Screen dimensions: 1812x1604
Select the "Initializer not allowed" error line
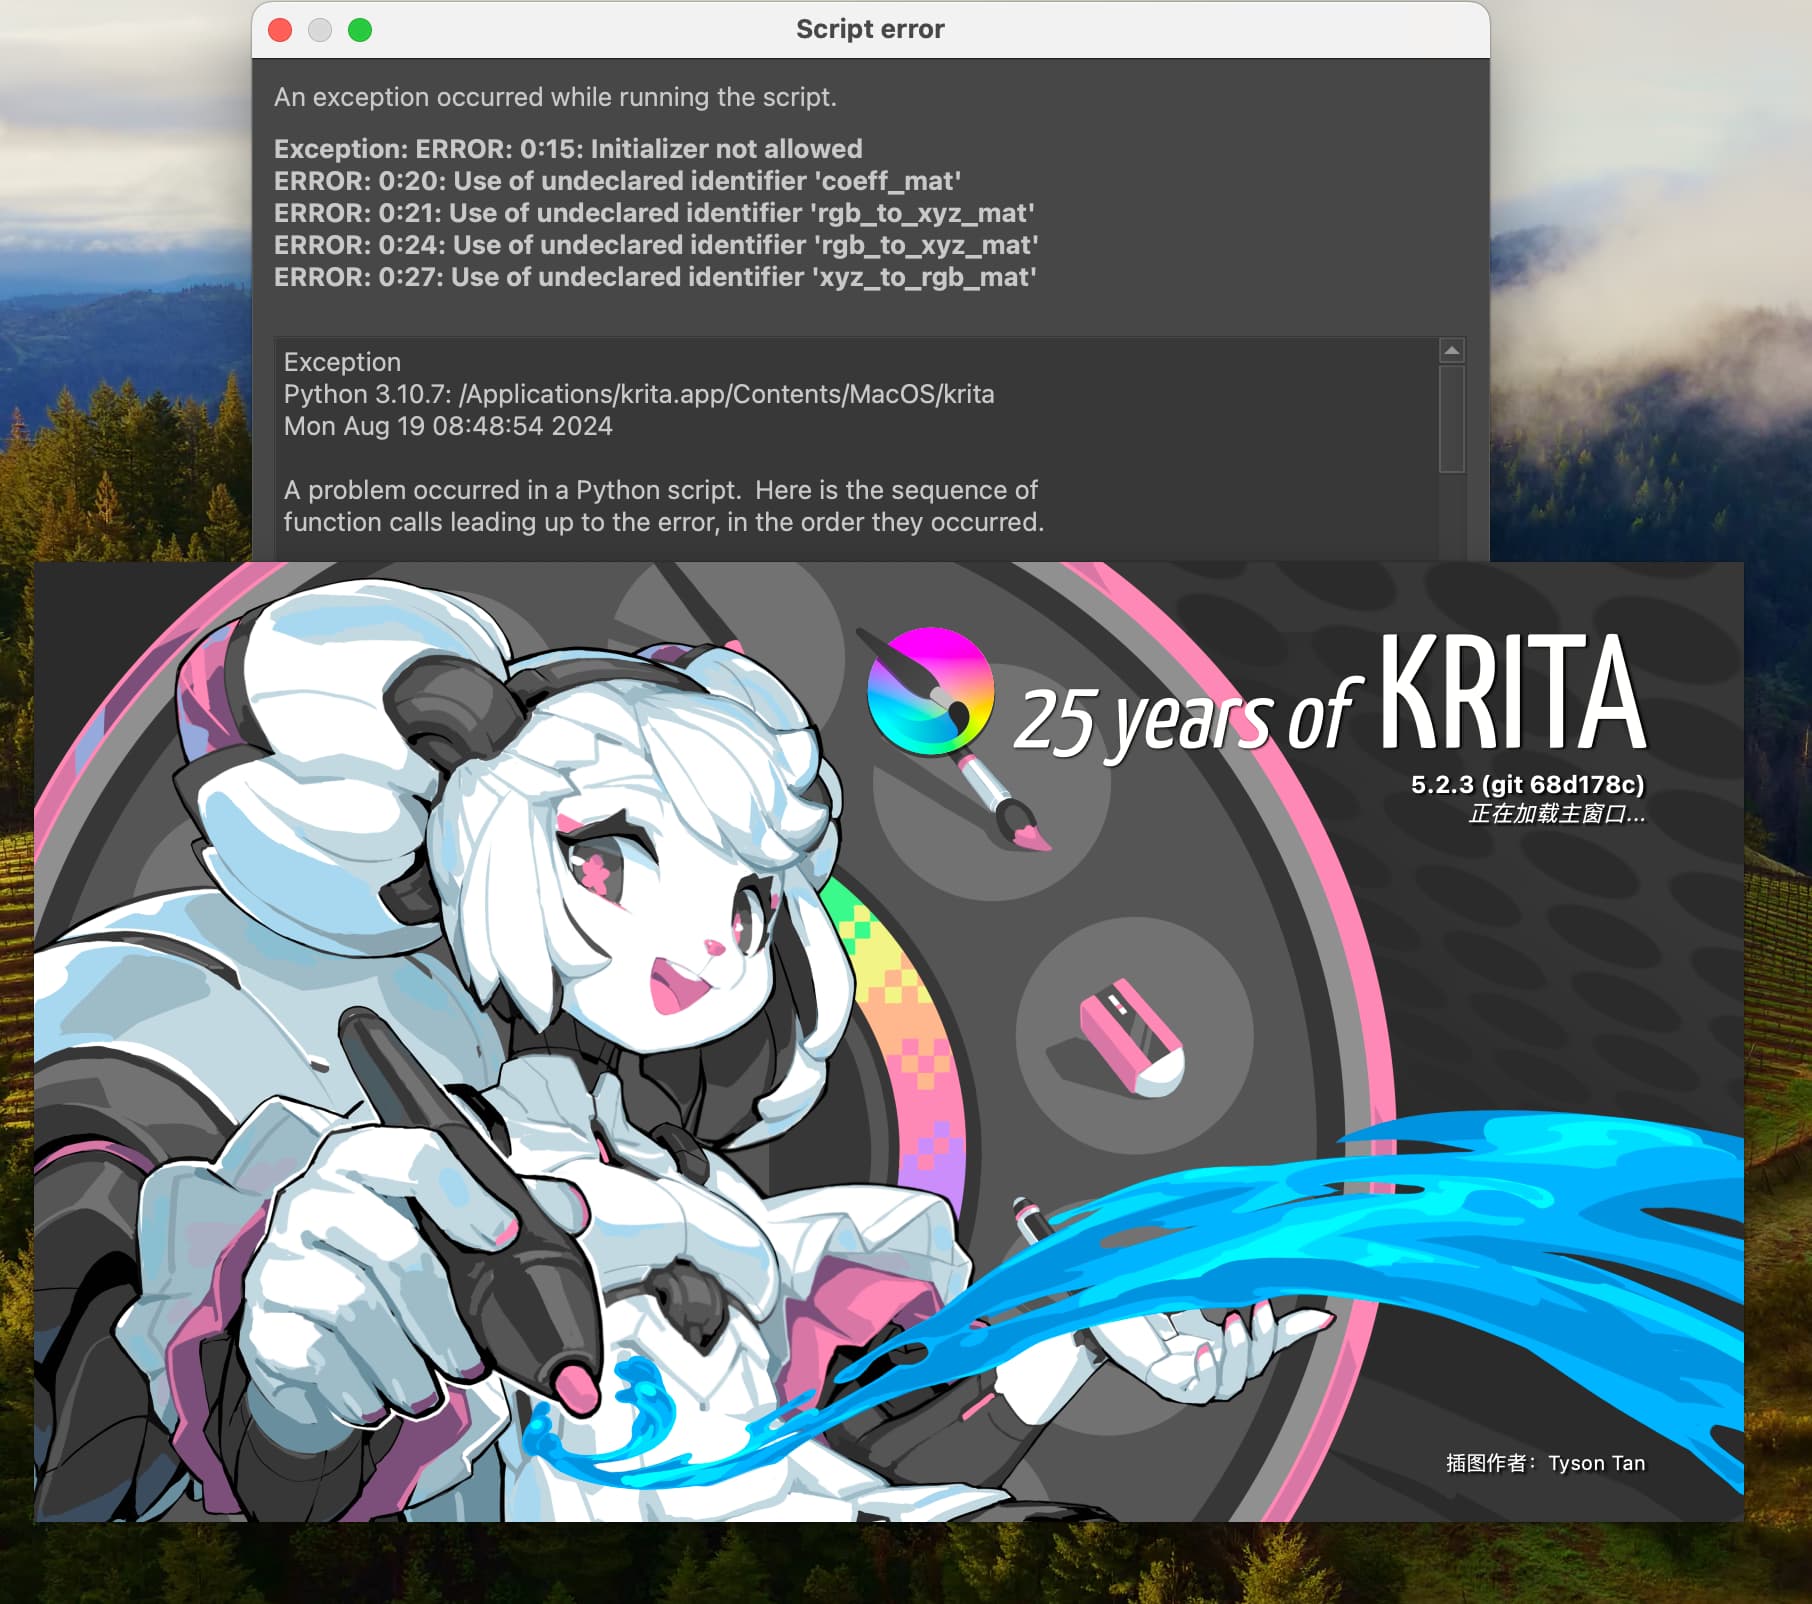pyautogui.click(x=568, y=149)
